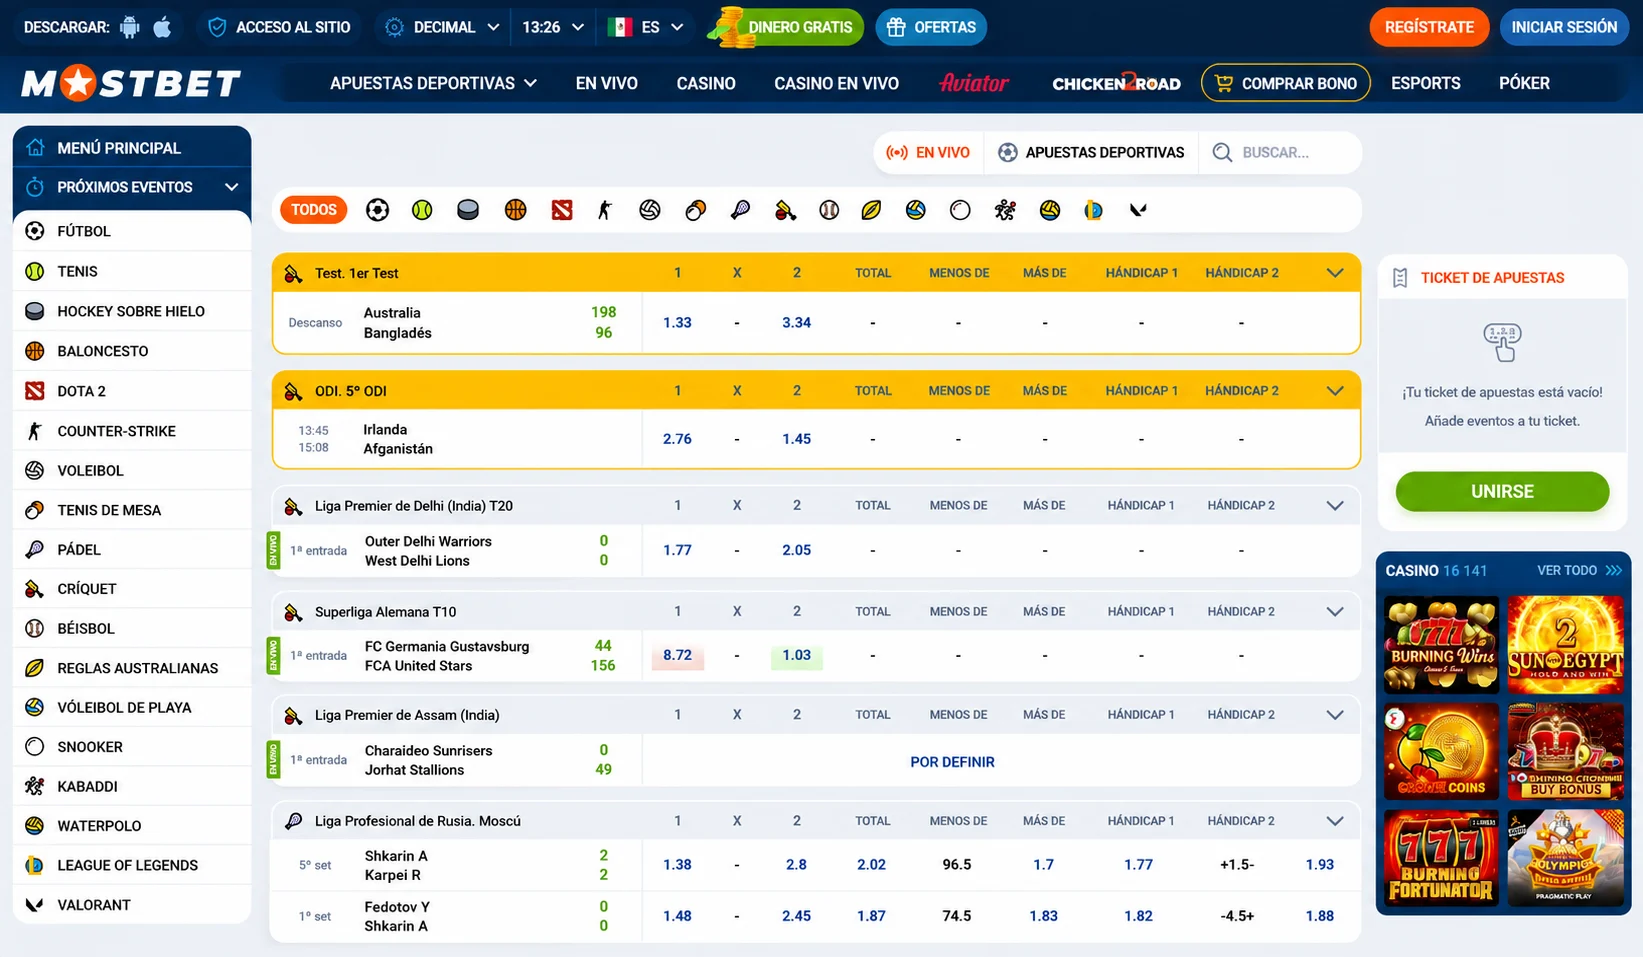The width and height of the screenshot is (1643, 957).
Task: Click the COMPRAR BONO button
Action: tap(1285, 83)
